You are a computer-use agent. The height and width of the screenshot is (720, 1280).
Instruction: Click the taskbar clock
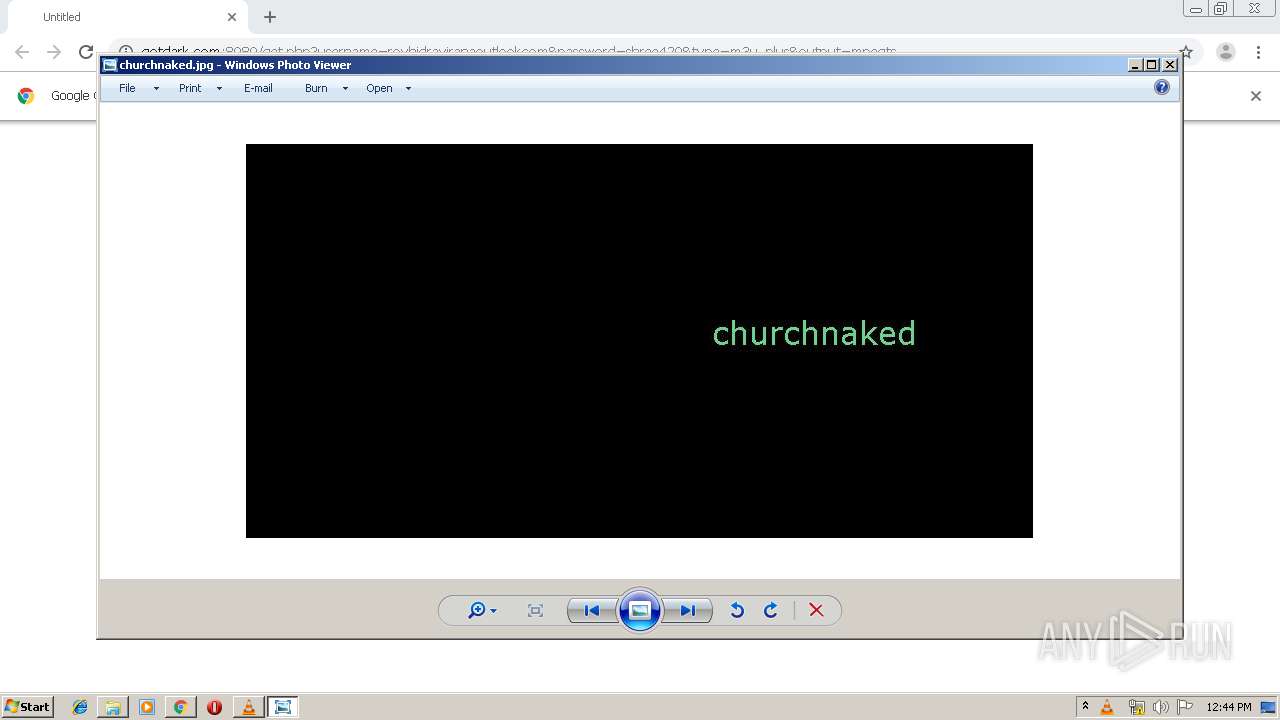pyautogui.click(x=1228, y=707)
